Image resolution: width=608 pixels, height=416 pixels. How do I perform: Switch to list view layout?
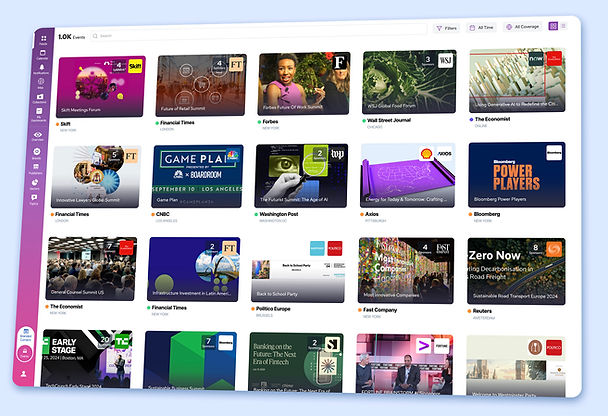pos(563,26)
